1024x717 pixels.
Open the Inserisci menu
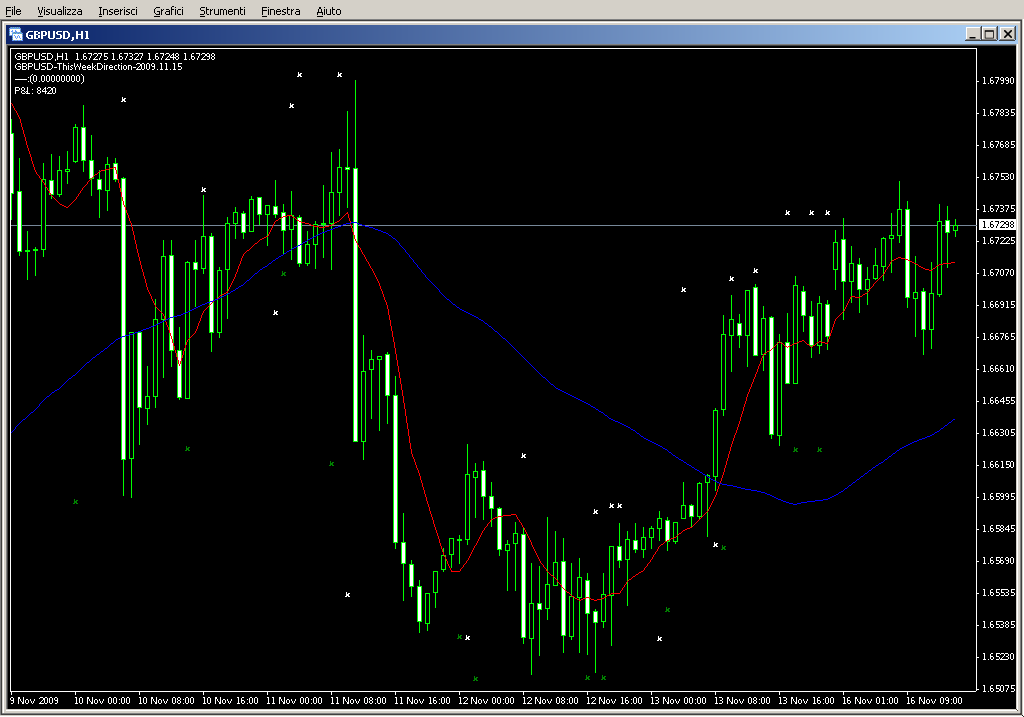click(x=118, y=11)
